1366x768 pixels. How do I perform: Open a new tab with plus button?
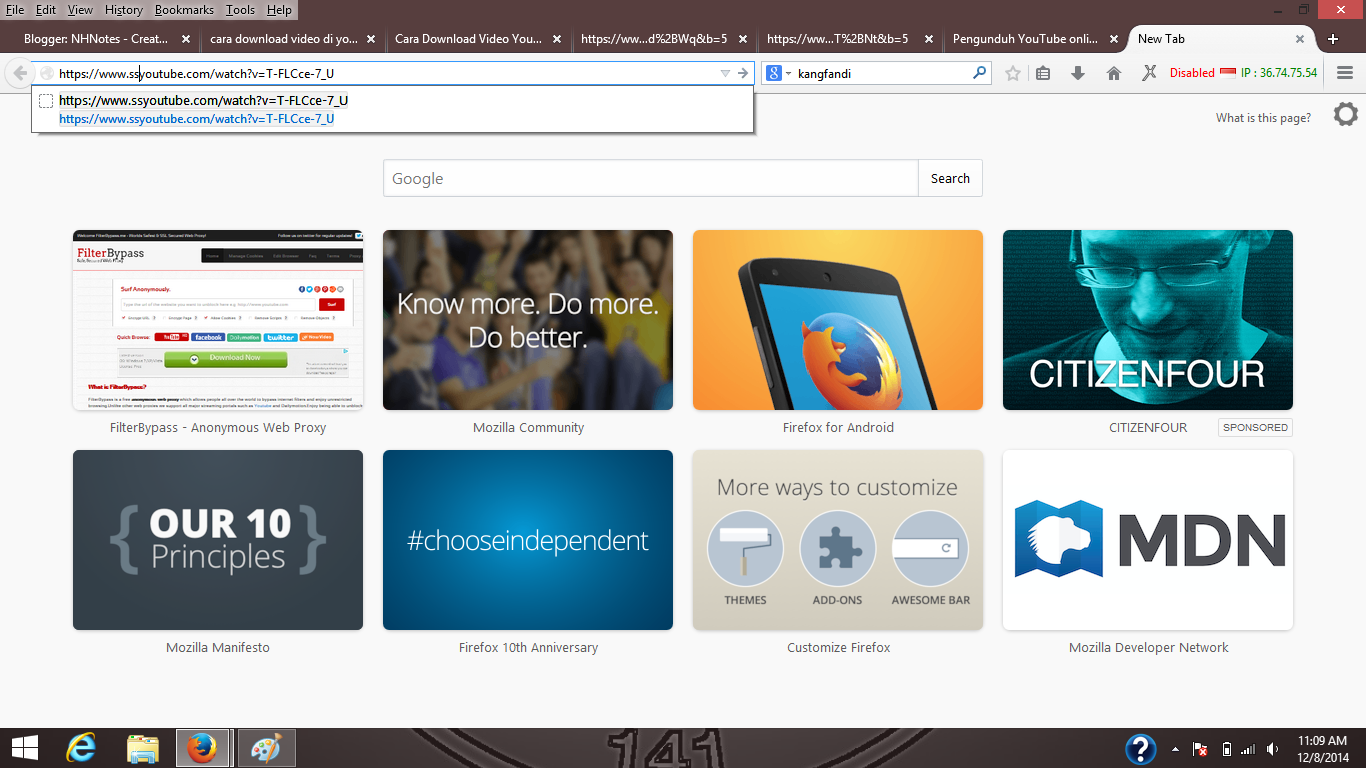(x=1332, y=39)
